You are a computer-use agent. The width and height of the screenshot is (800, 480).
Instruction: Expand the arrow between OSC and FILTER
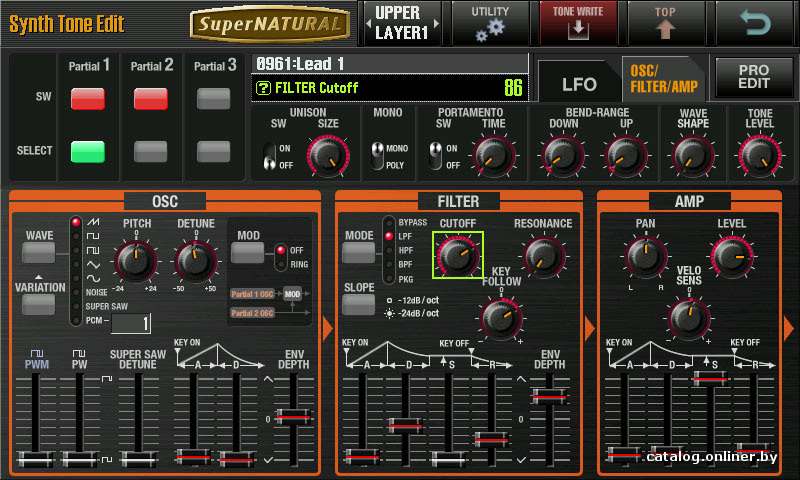point(328,329)
